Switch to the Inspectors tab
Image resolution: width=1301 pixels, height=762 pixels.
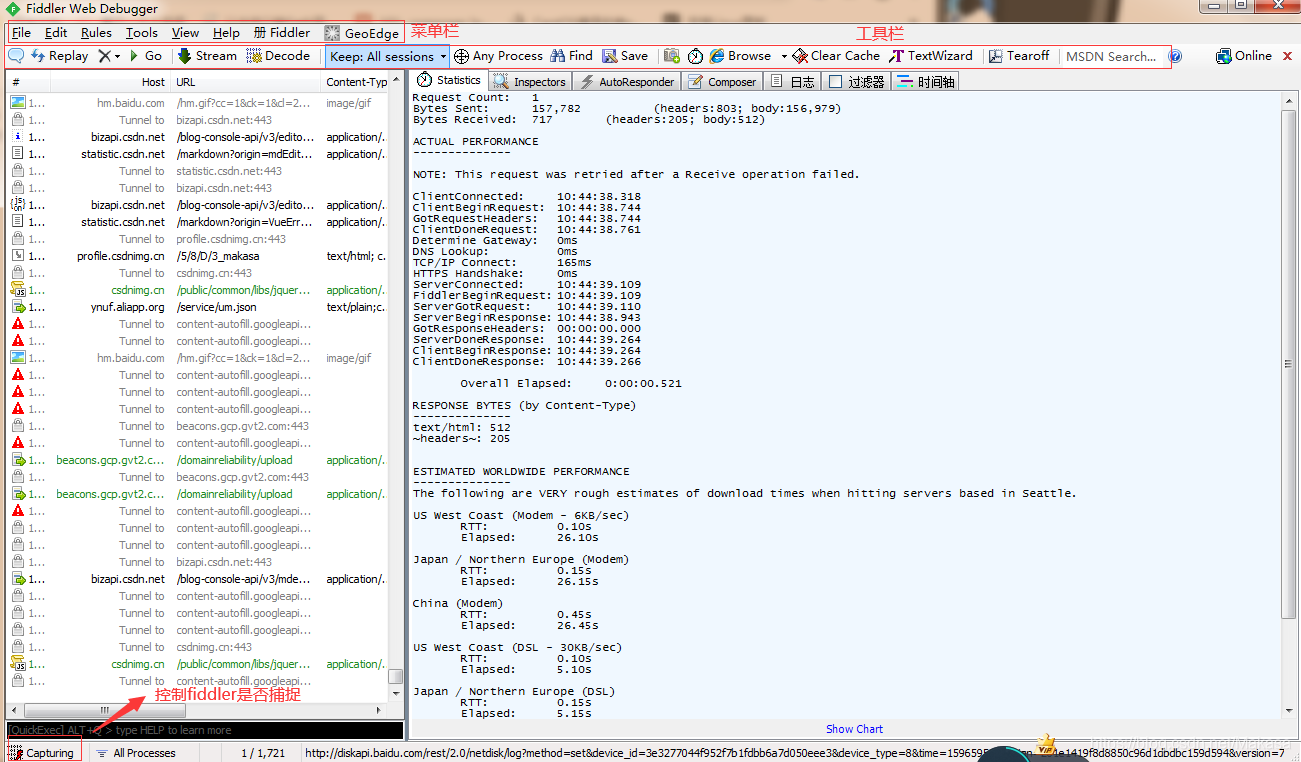click(530, 82)
